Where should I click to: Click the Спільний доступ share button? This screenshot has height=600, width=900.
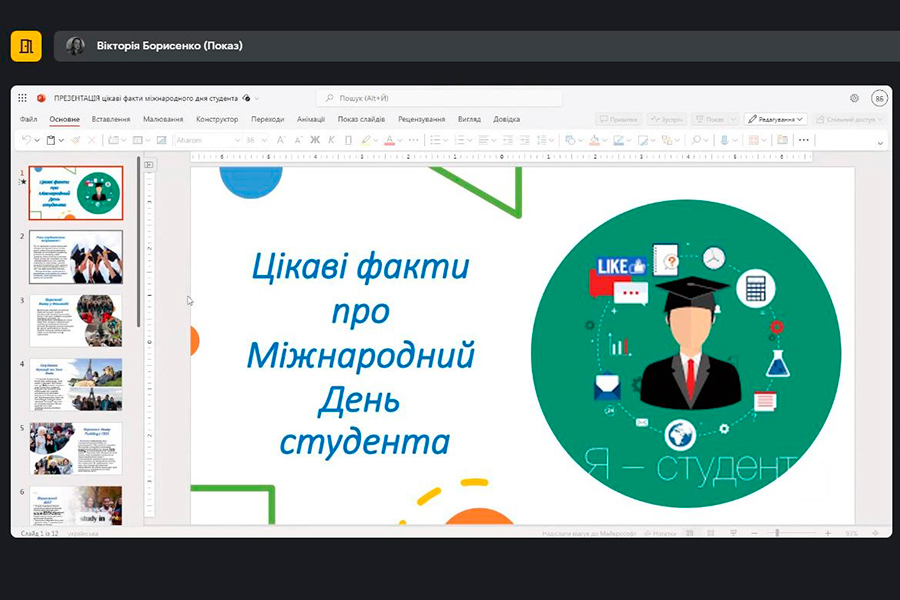(849, 119)
